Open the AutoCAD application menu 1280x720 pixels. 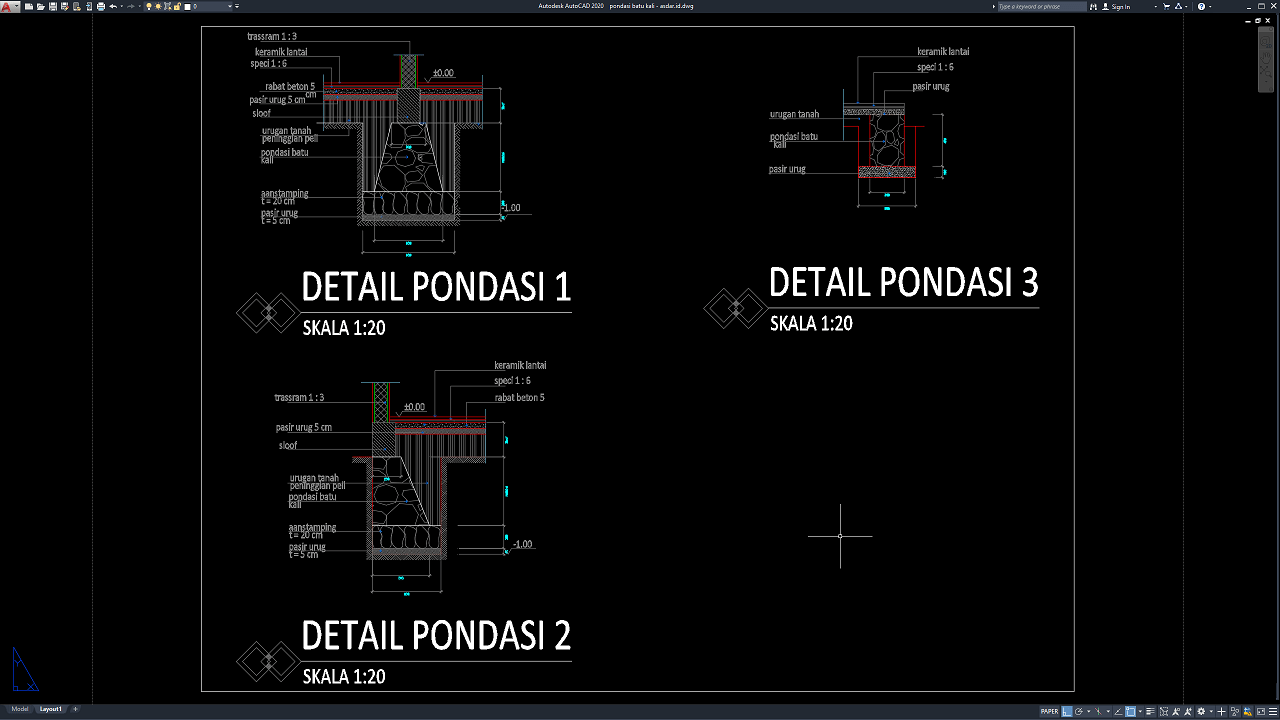click(7, 6)
